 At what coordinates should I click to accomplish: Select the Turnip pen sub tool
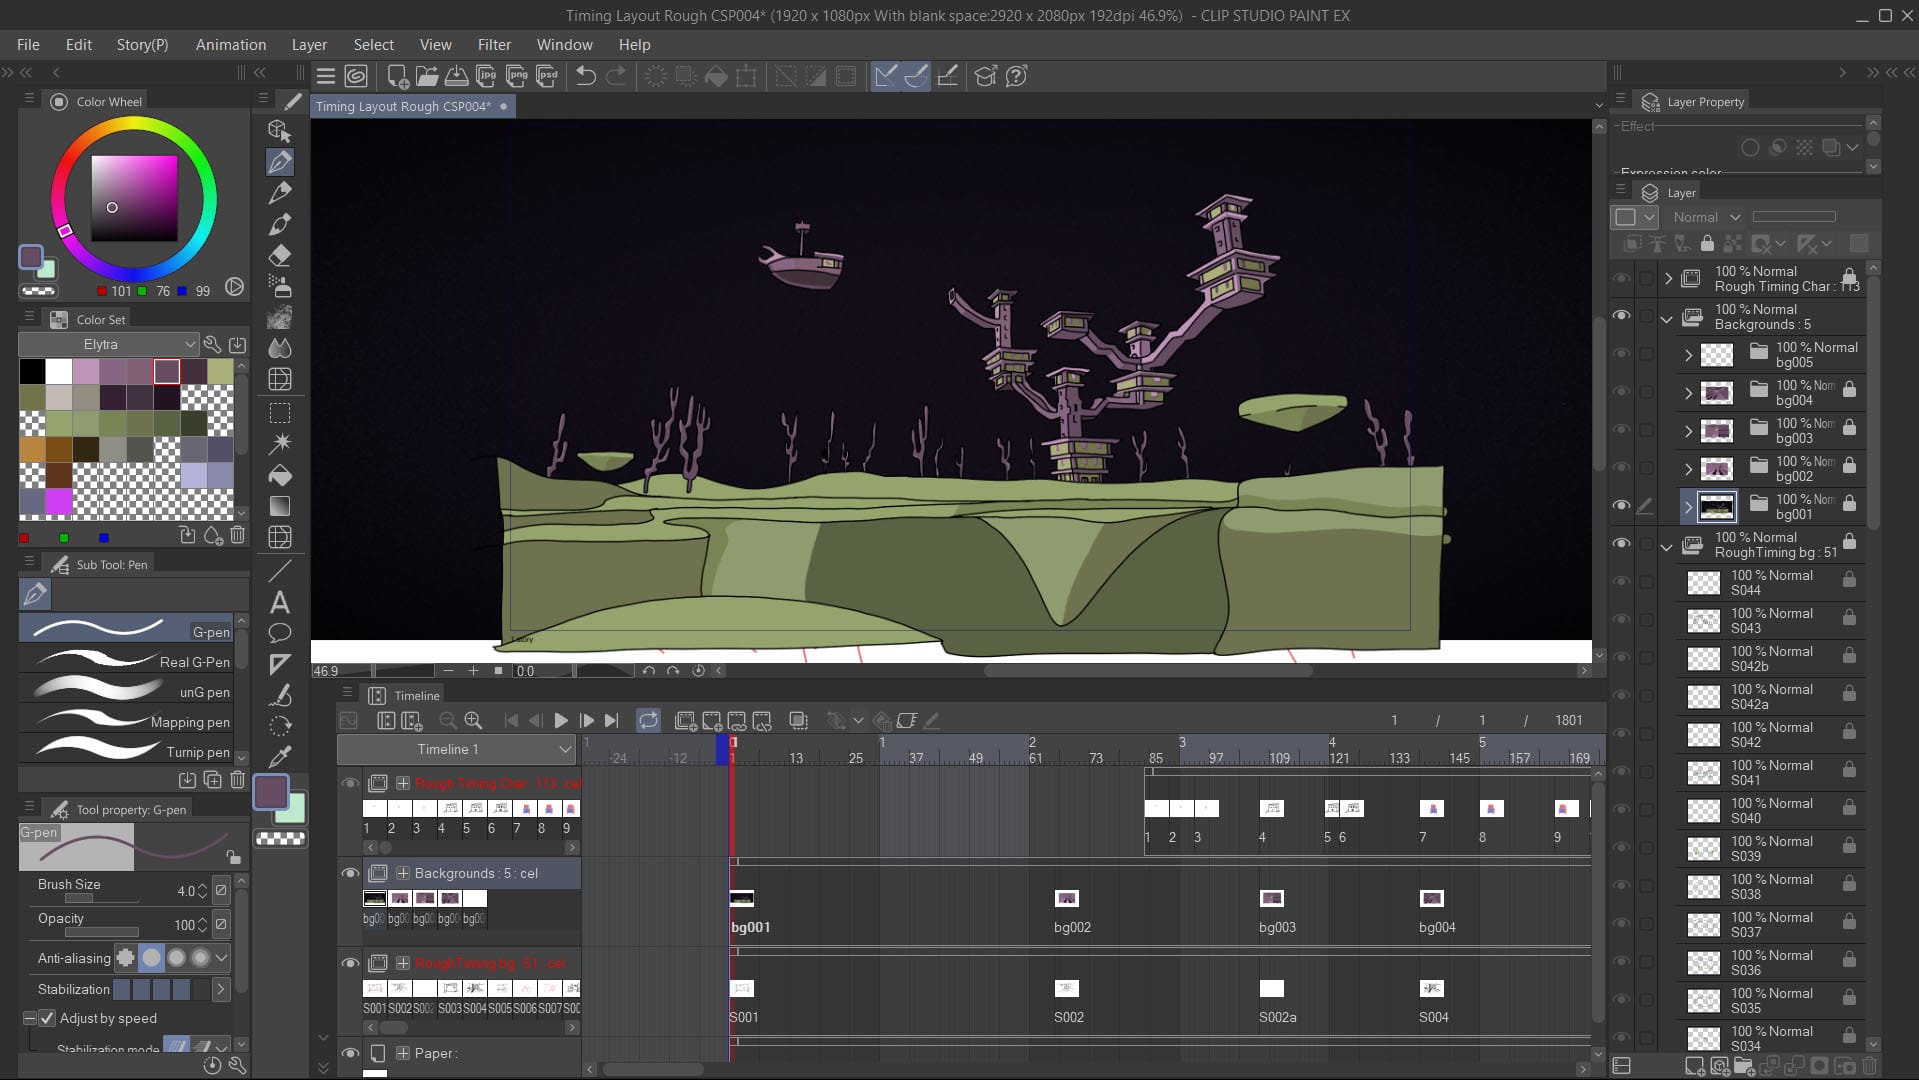pos(128,751)
